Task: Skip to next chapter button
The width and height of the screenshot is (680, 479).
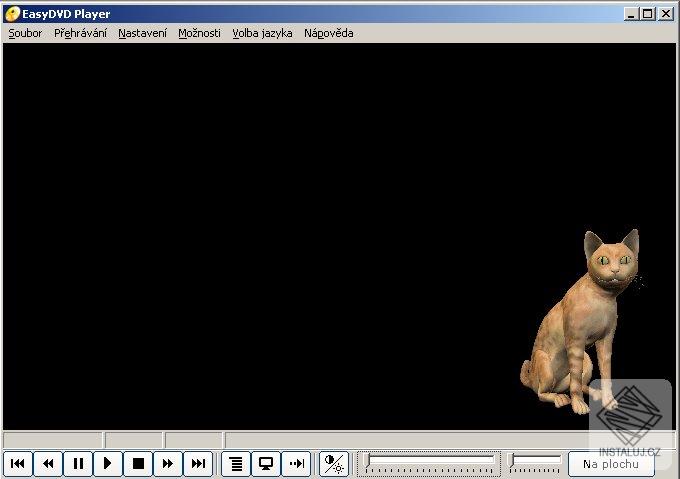Action: pyautogui.click(x=198, y=463)
